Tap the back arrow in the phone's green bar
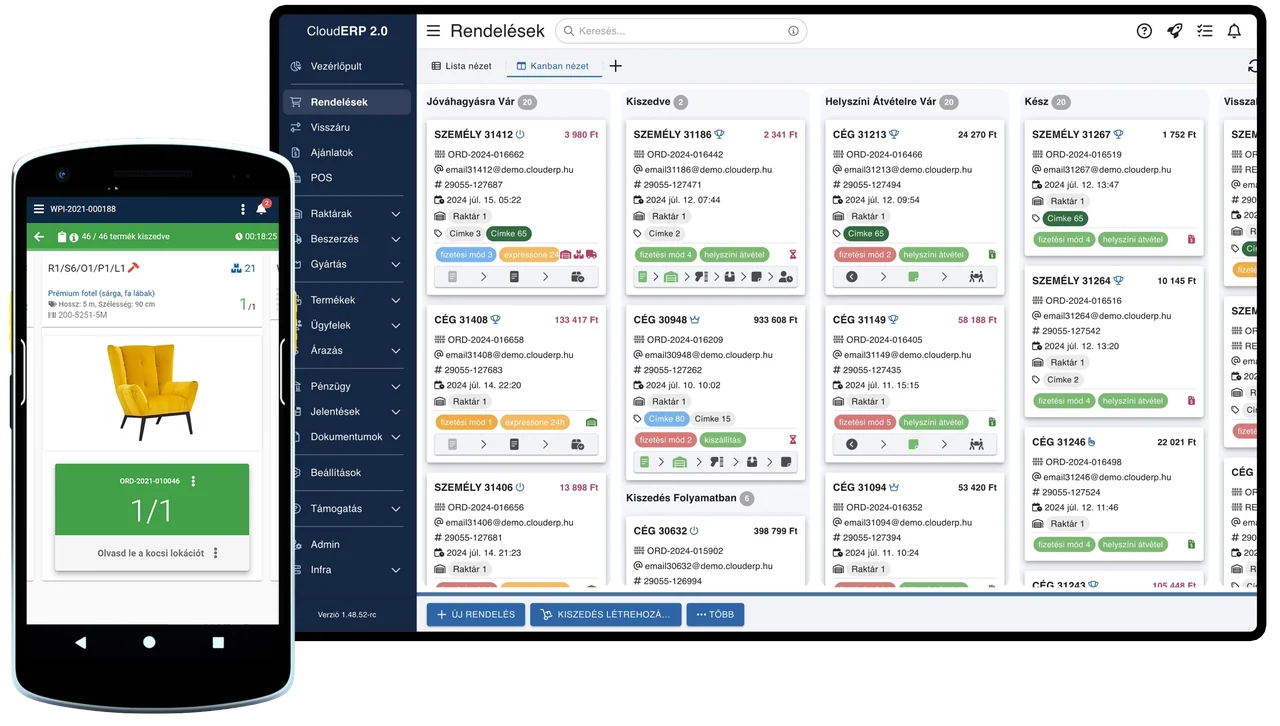This screenshot has width=1280, height=726. pos(39,237)
